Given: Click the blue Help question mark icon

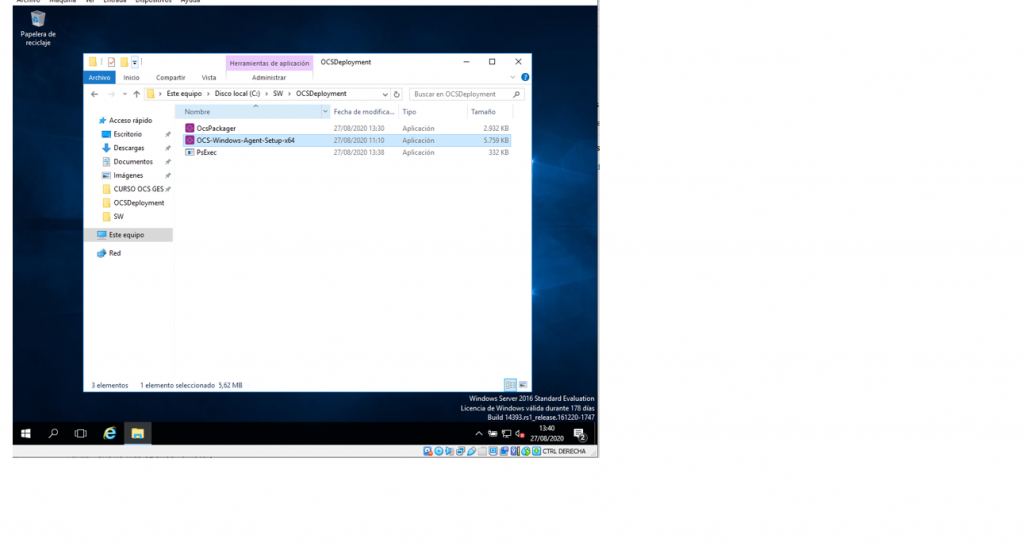Looking at the screenshot, I should coord(525,77).
